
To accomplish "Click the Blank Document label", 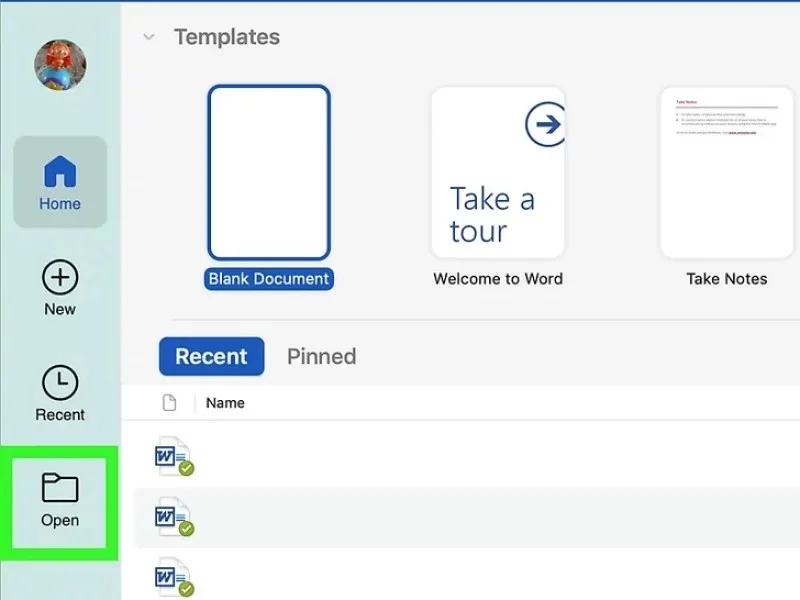I will pos(269,279).
